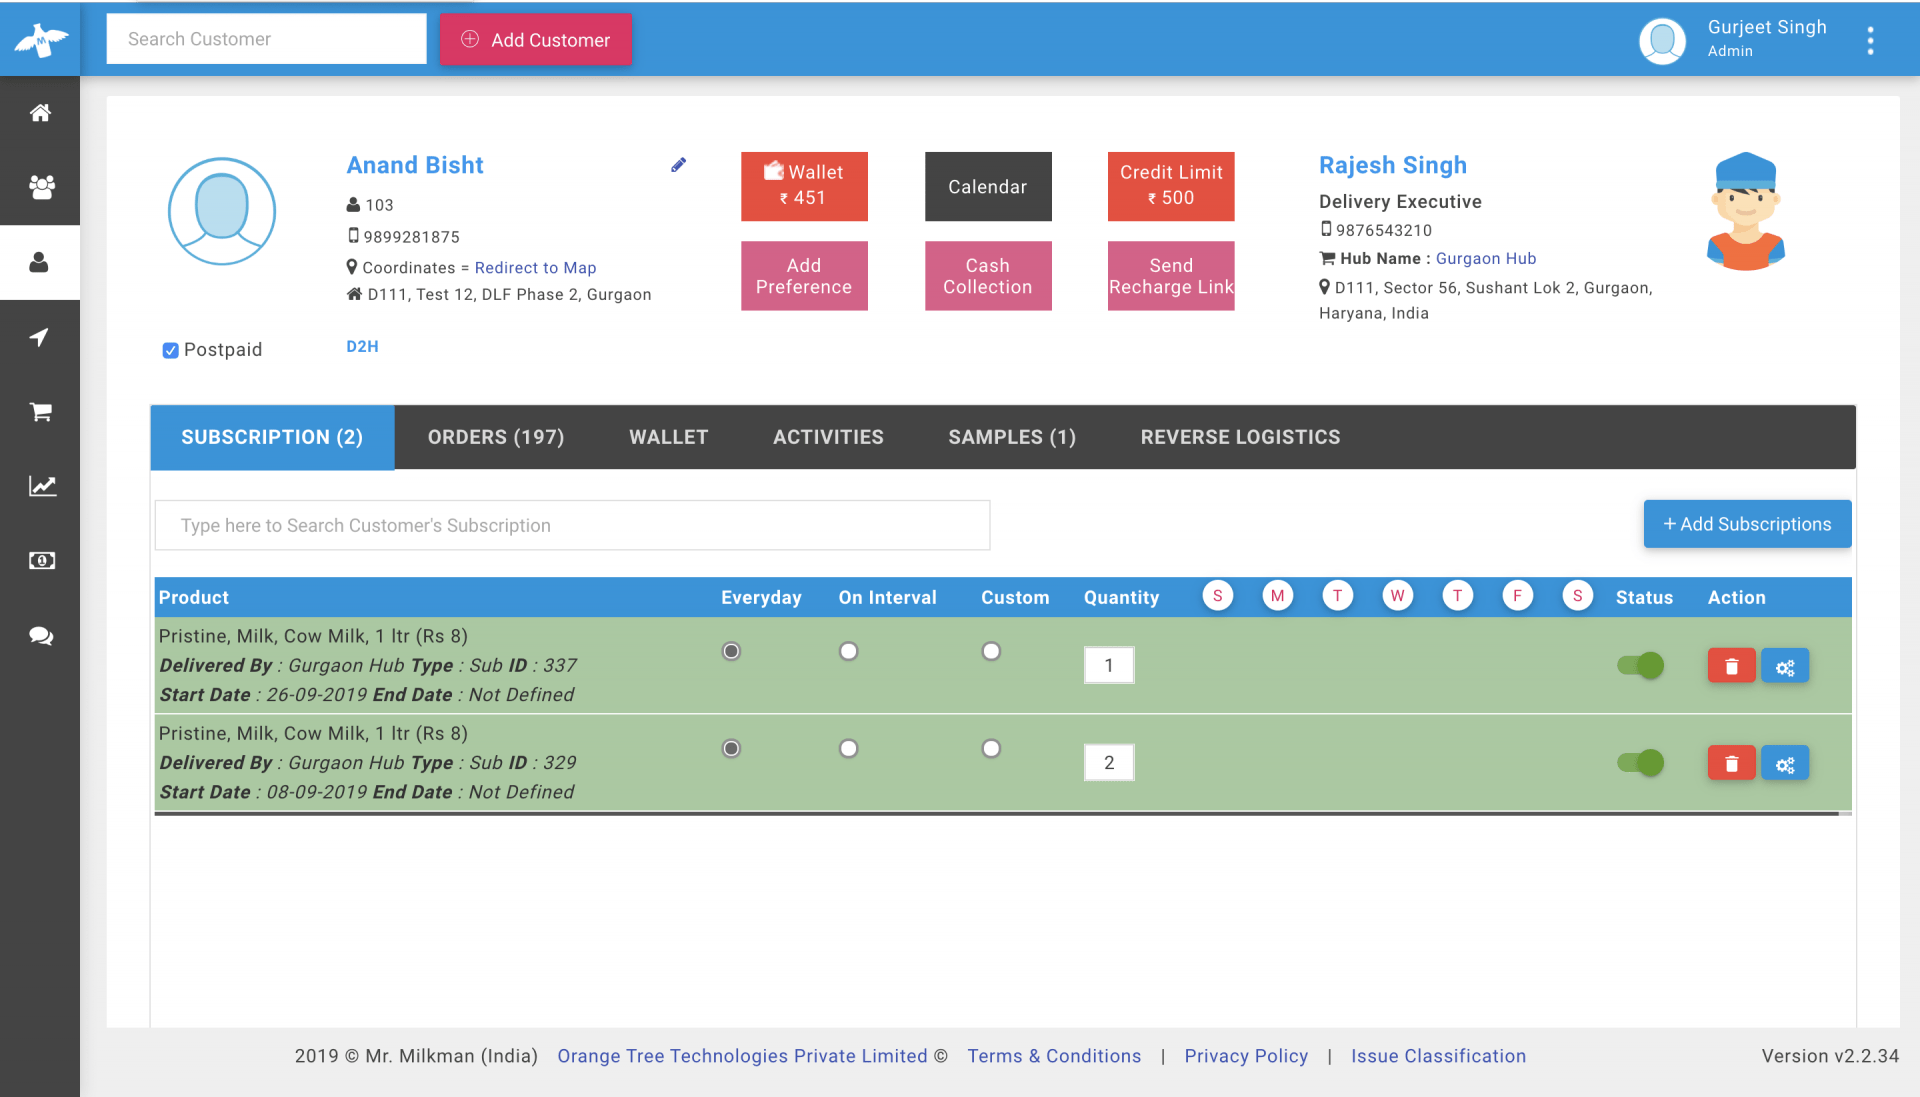Disable the Postpaid checkbox
This screenshot has height=1097, width=1920.
(x=170, y=350)
